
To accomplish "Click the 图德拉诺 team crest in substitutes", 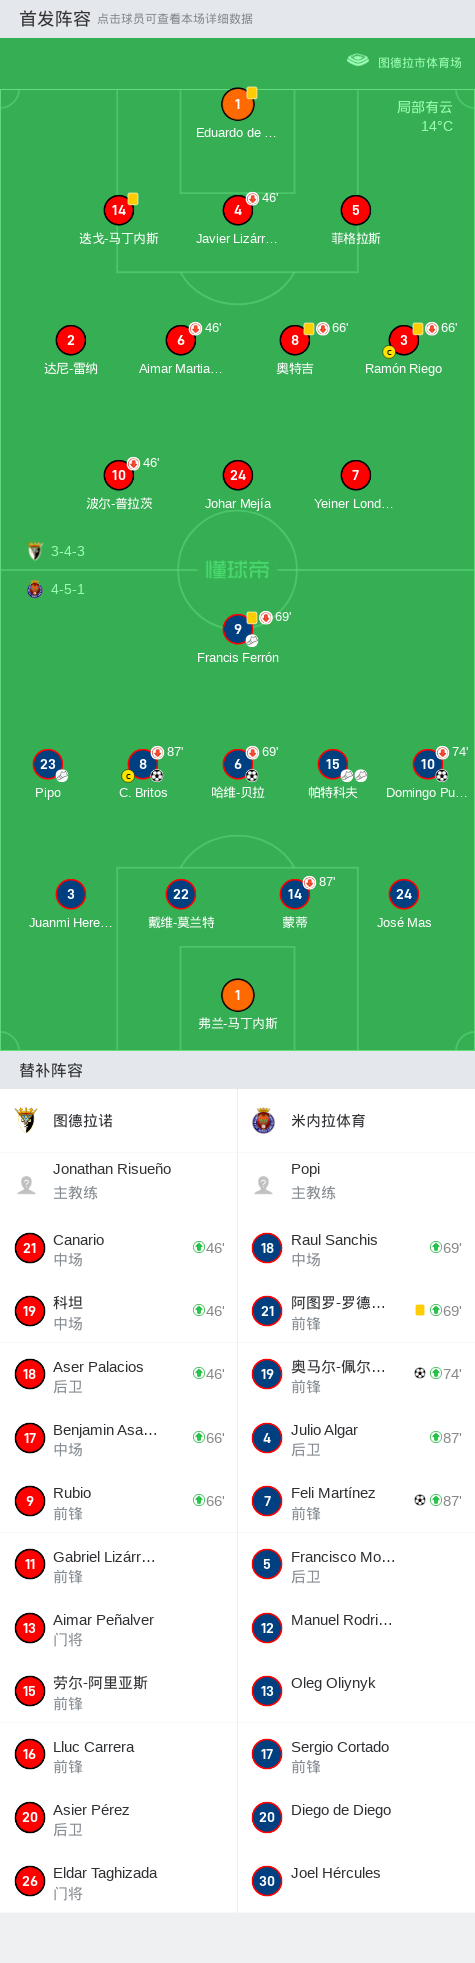I will coord(27,1120).
